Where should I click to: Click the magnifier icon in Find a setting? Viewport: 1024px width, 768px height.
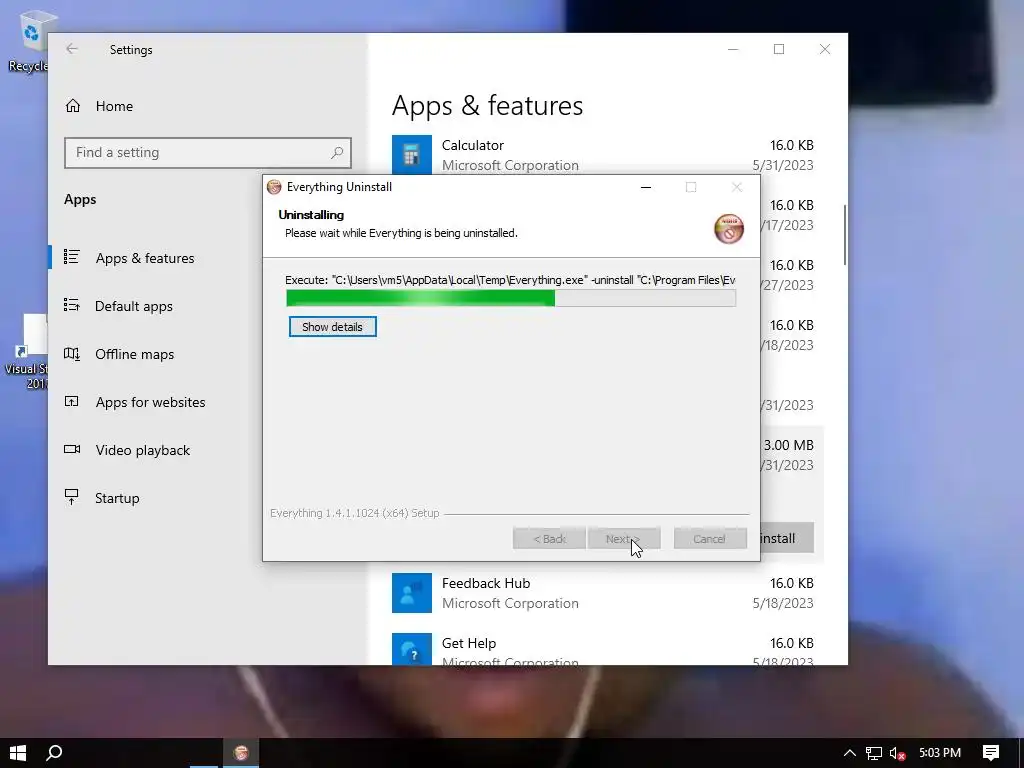point(337,153)
